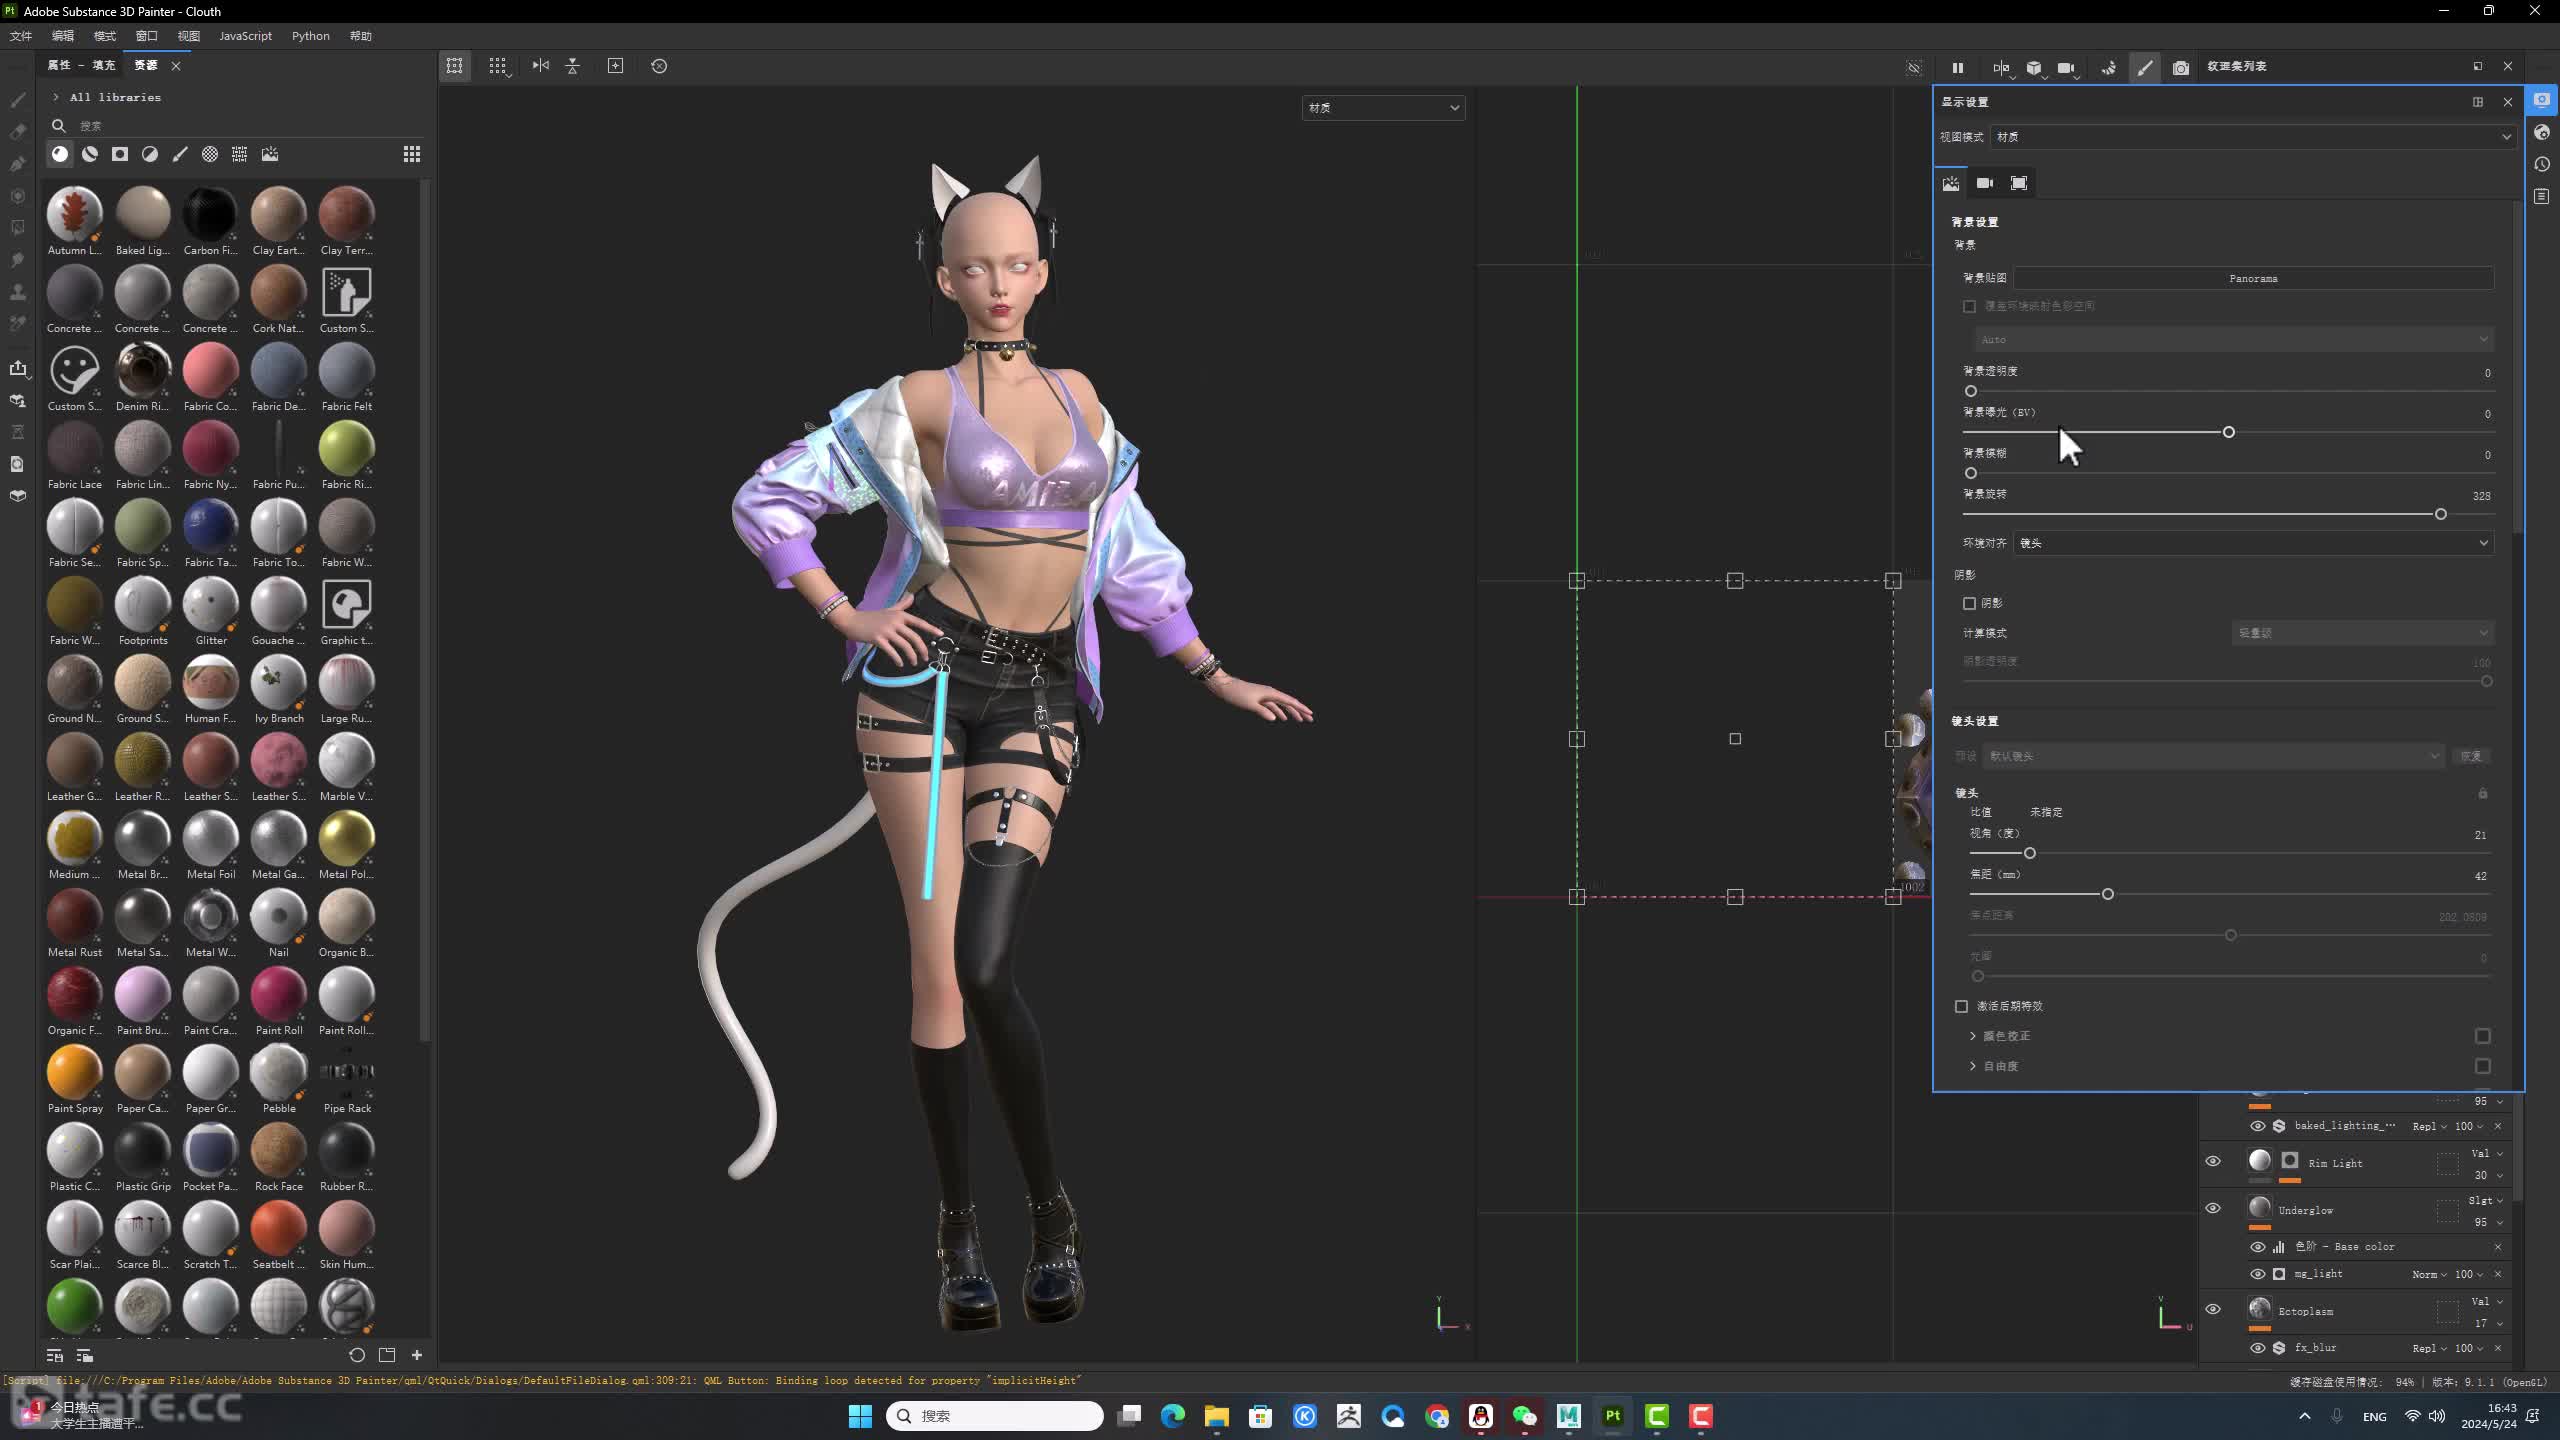Filter assets by brushes icon

(x=180, y=154)
